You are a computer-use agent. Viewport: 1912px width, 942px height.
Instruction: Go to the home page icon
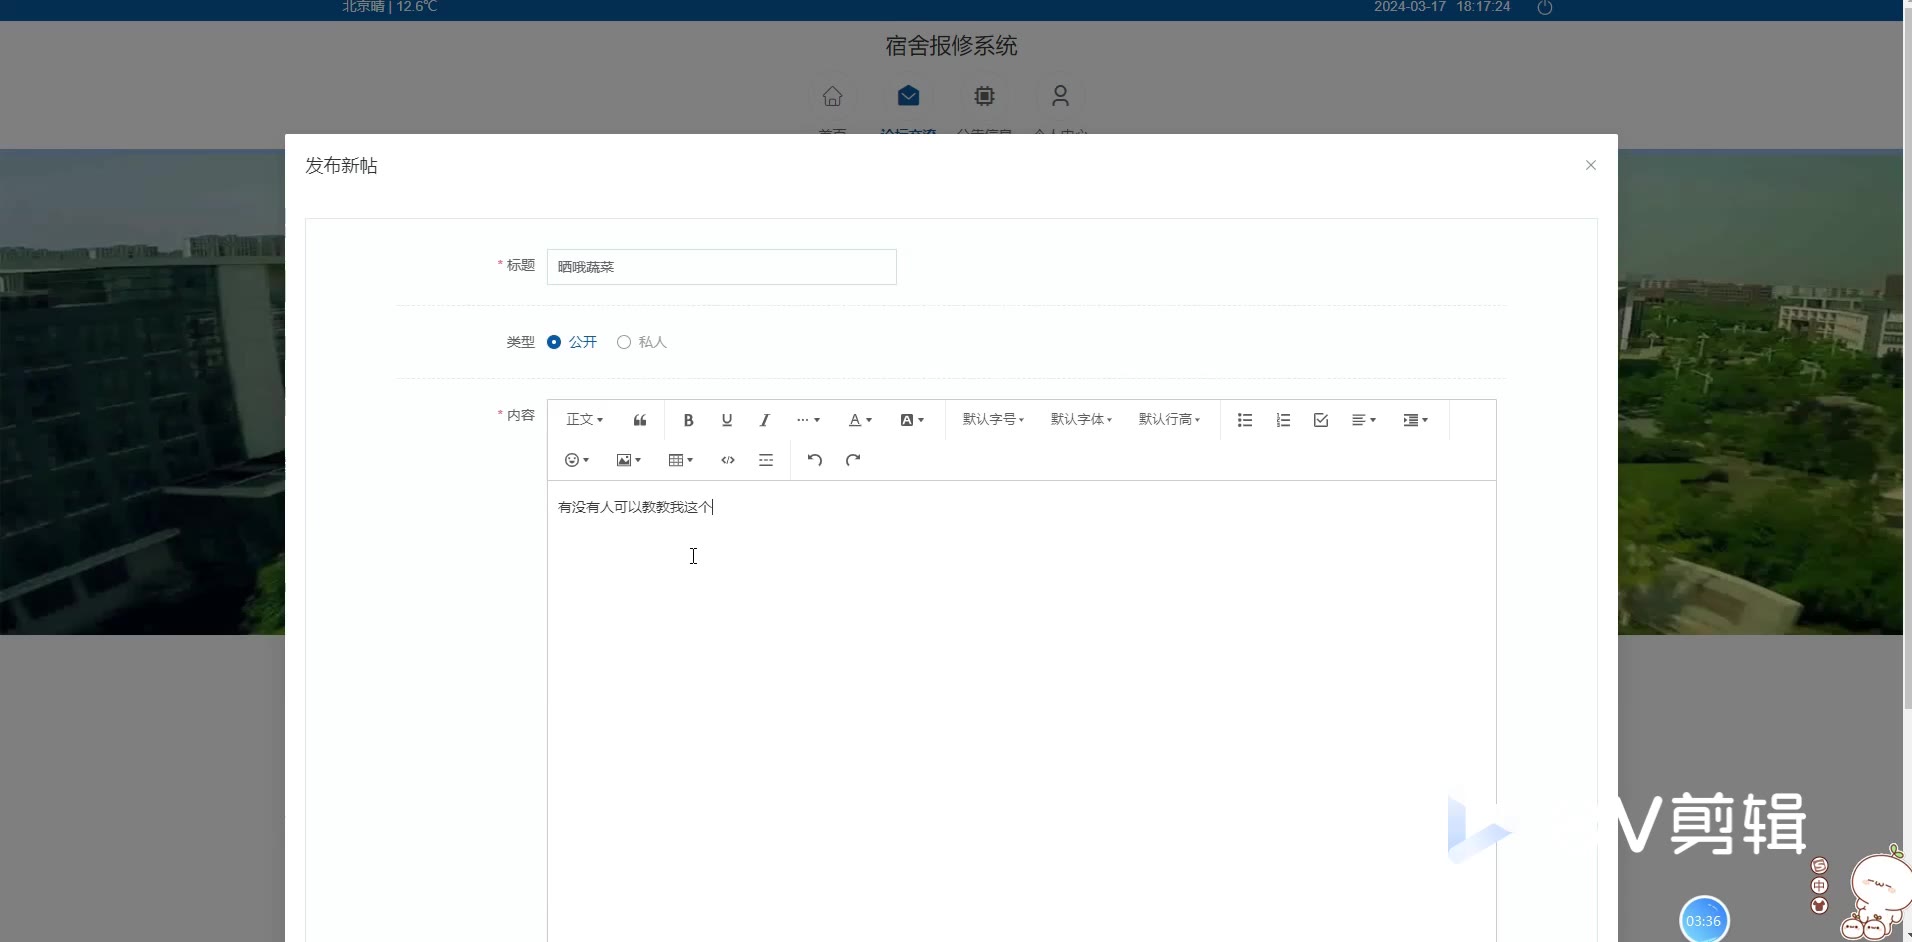pyautogui.click(x=832, y=96)
